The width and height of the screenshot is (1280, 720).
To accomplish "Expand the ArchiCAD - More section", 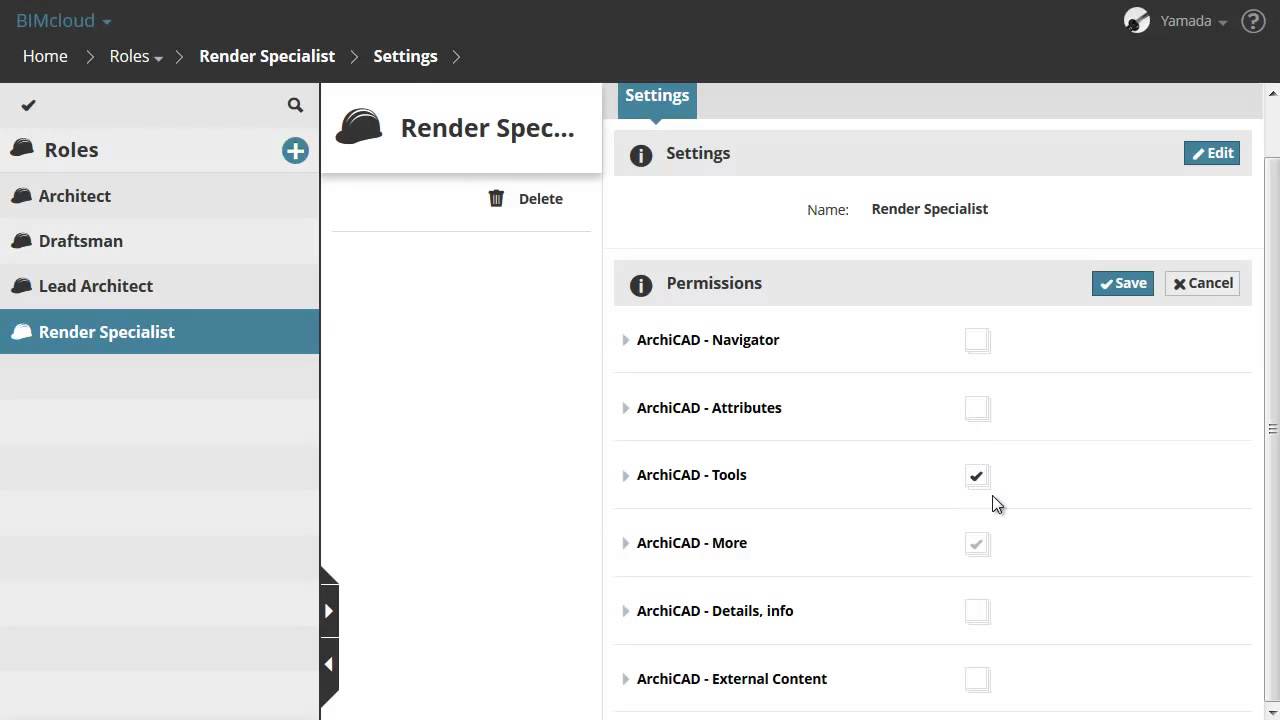I will pyautogui.click(x=626, y=543).
